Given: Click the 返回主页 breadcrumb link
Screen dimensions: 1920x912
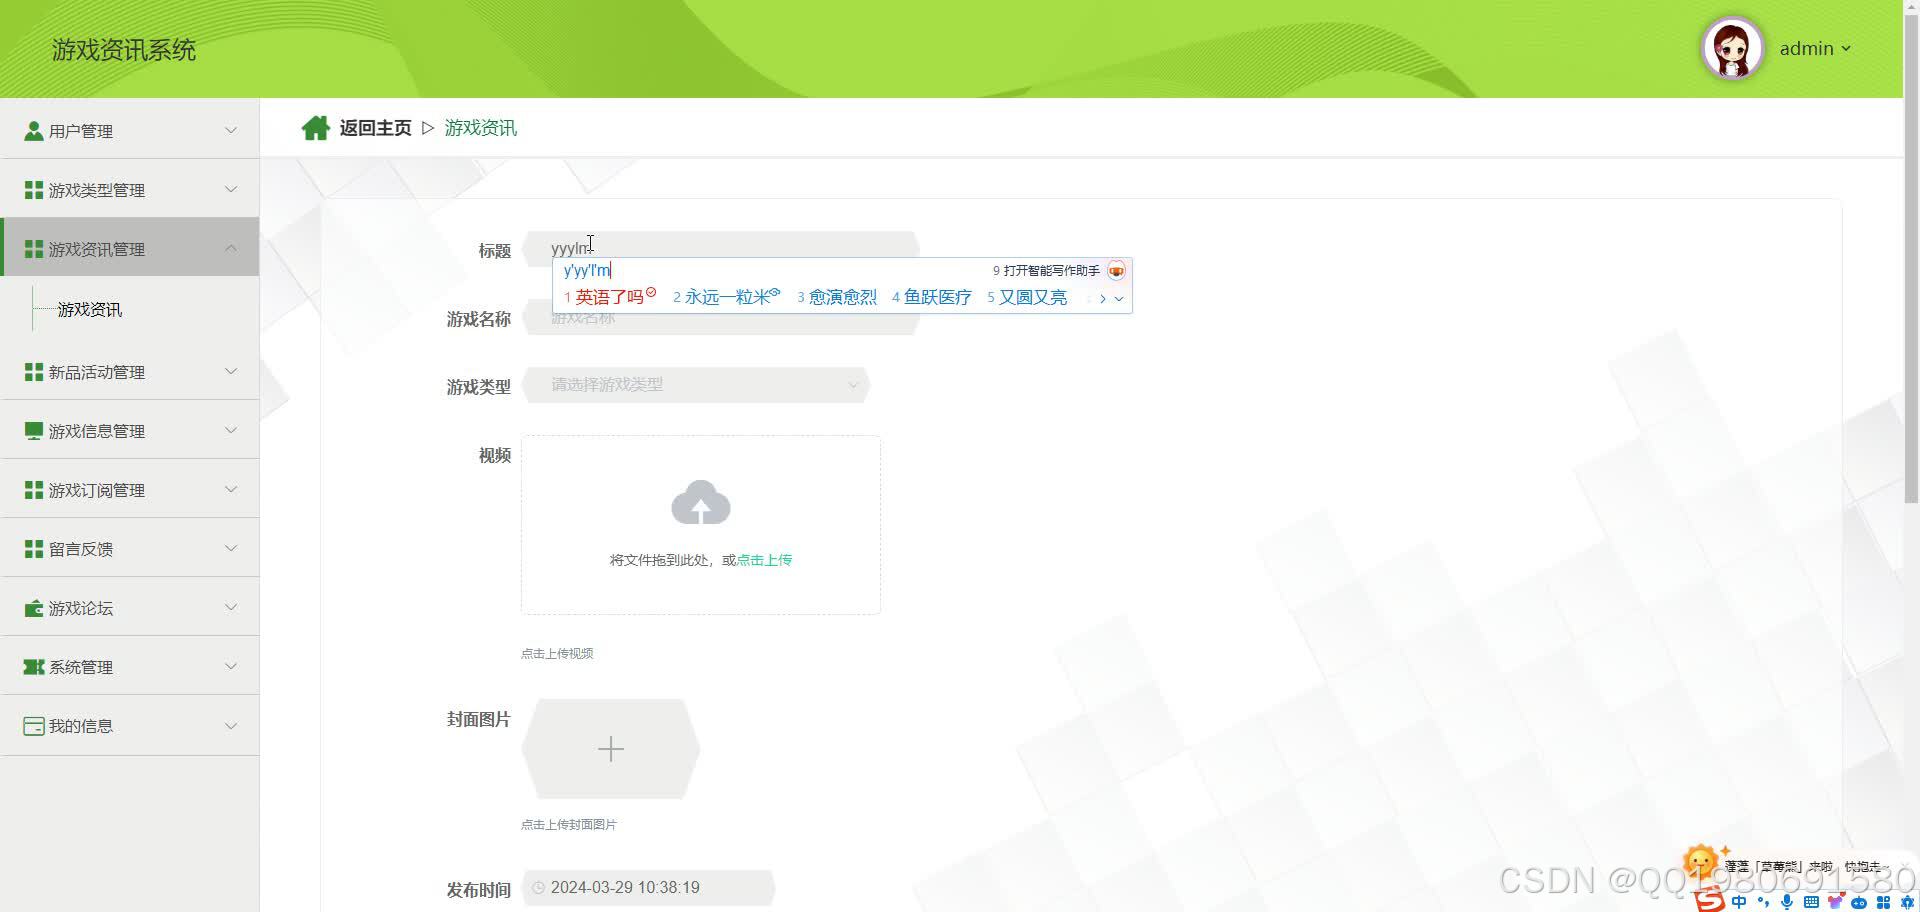Looking at the screenshot, I should 375,127.
